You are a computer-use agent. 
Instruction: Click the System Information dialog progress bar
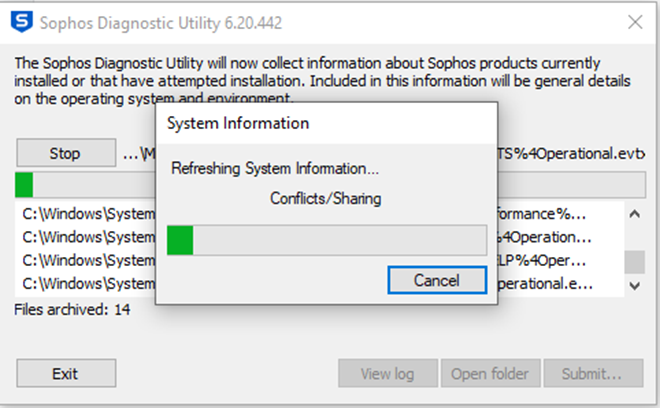click(x=326, y=240)
